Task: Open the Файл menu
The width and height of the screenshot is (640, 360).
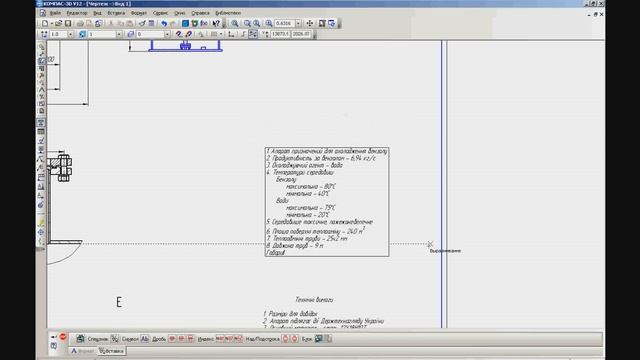Action: coord(55,13)
